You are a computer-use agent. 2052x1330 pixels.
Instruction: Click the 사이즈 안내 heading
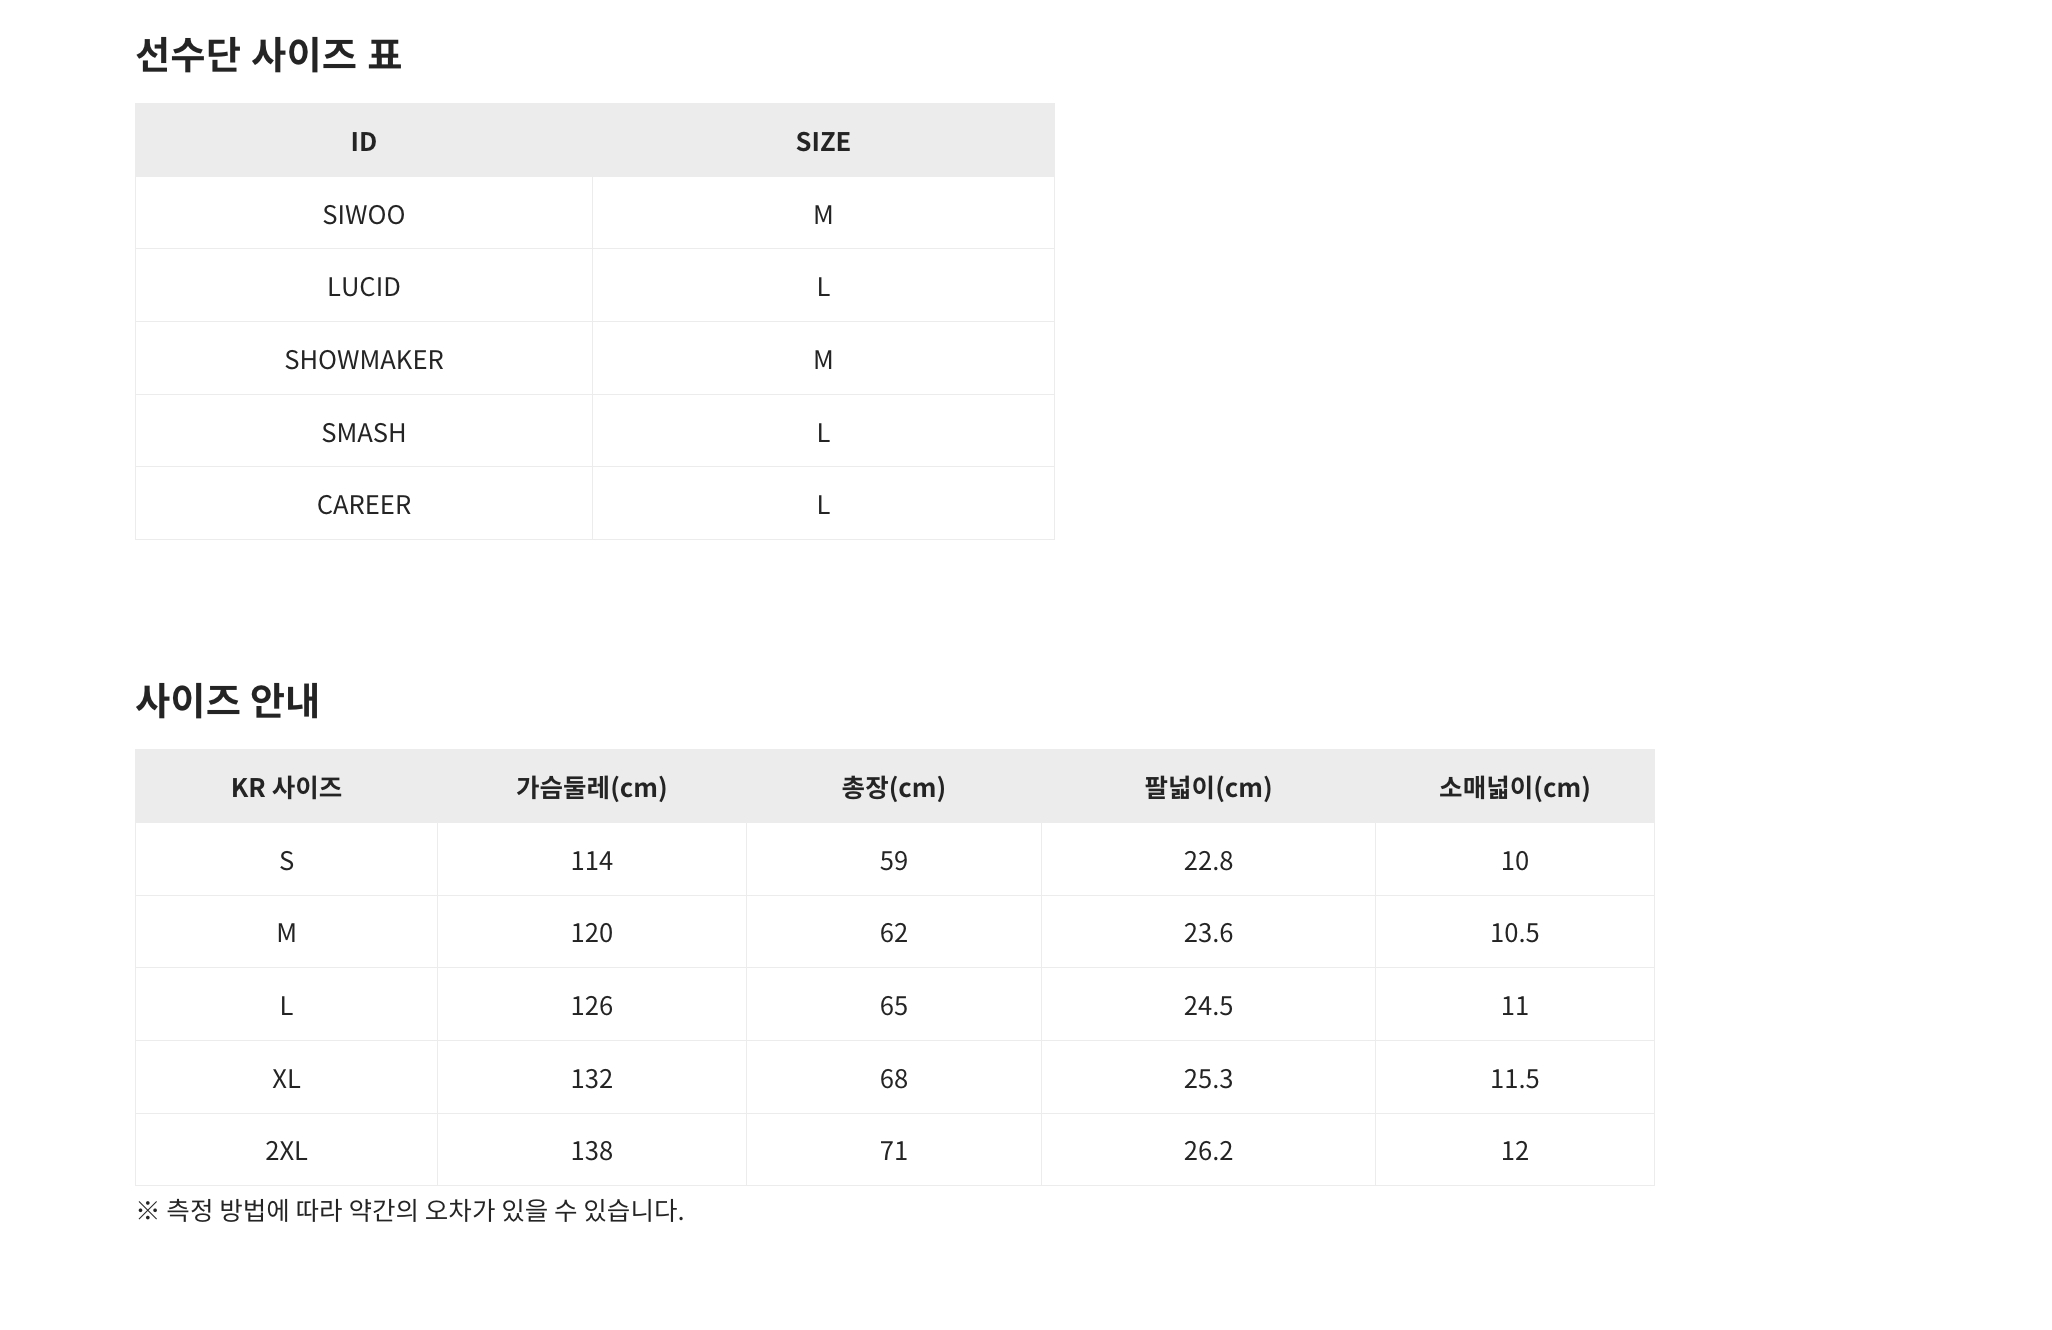[x=227, y=699]
